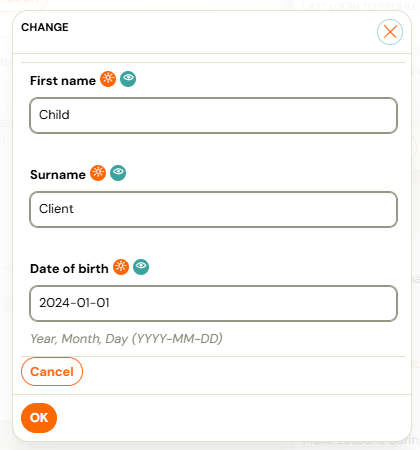Confirm the changes with OK
This screenshot has height=450, width=420.
[39, 418]
